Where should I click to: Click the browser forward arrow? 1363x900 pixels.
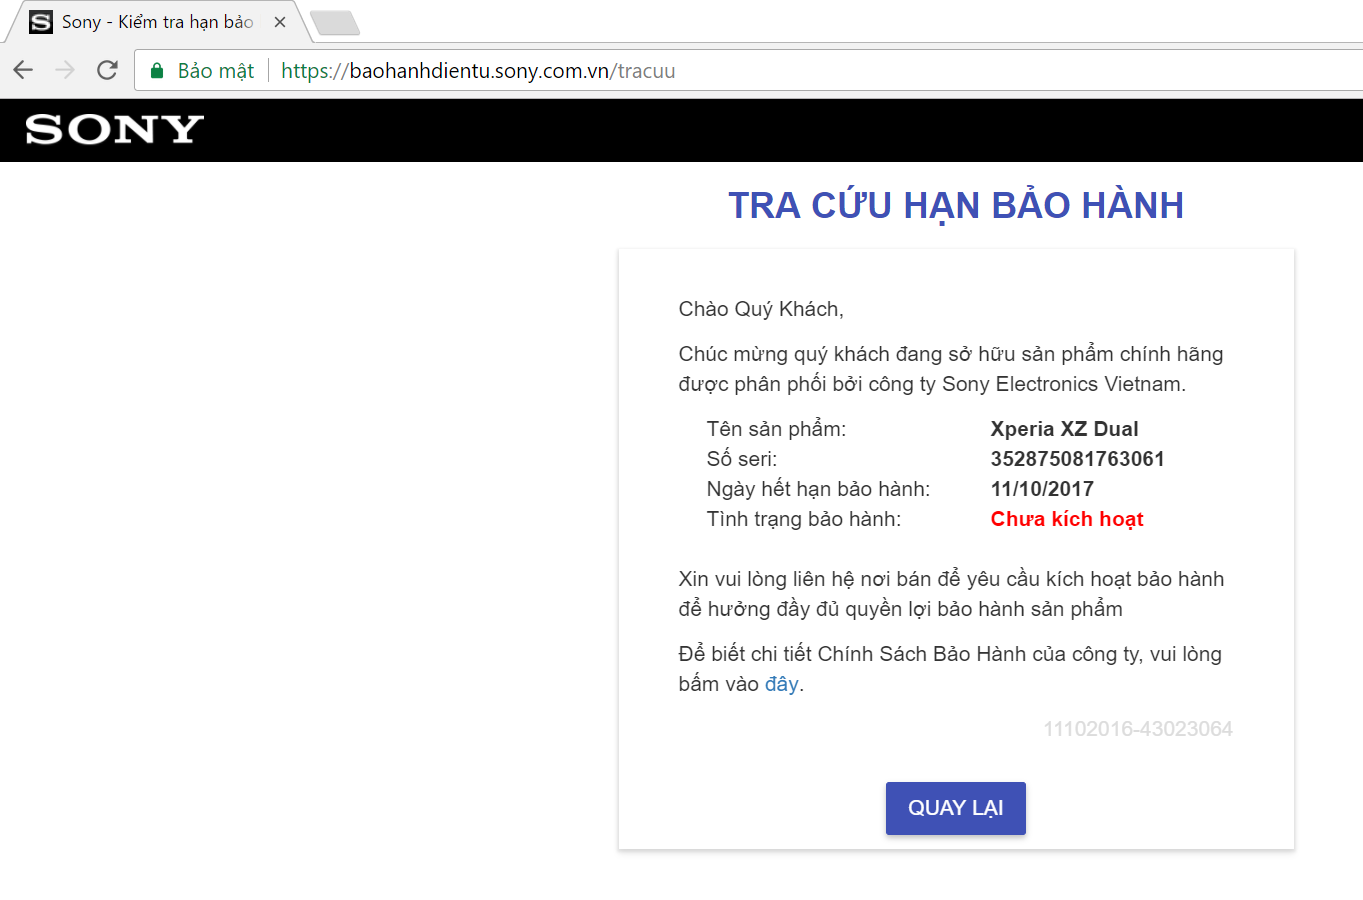click(65, 70)
